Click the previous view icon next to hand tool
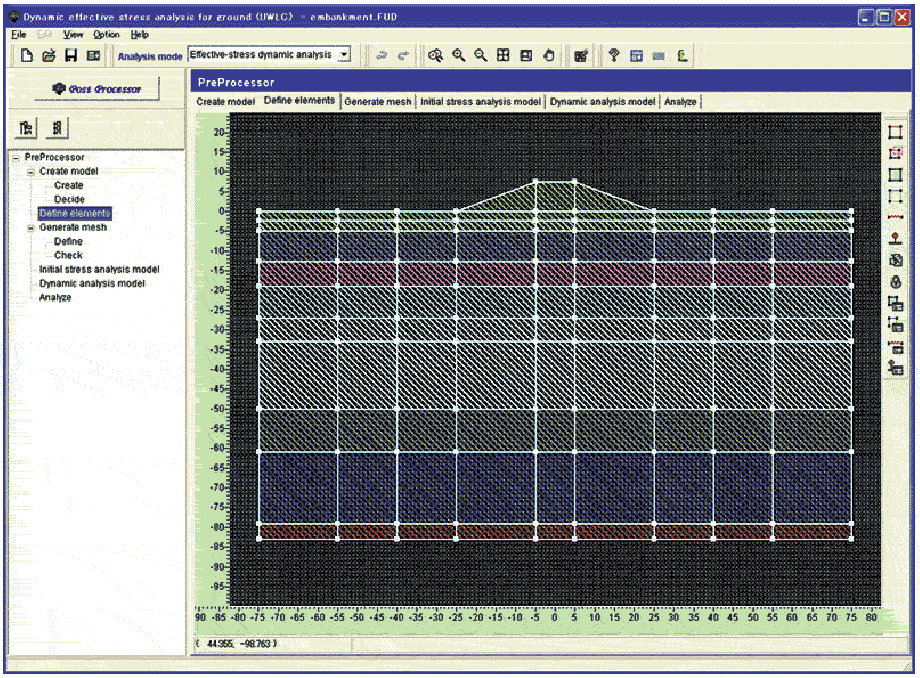The image size is (920, 678). coord(526,56)
